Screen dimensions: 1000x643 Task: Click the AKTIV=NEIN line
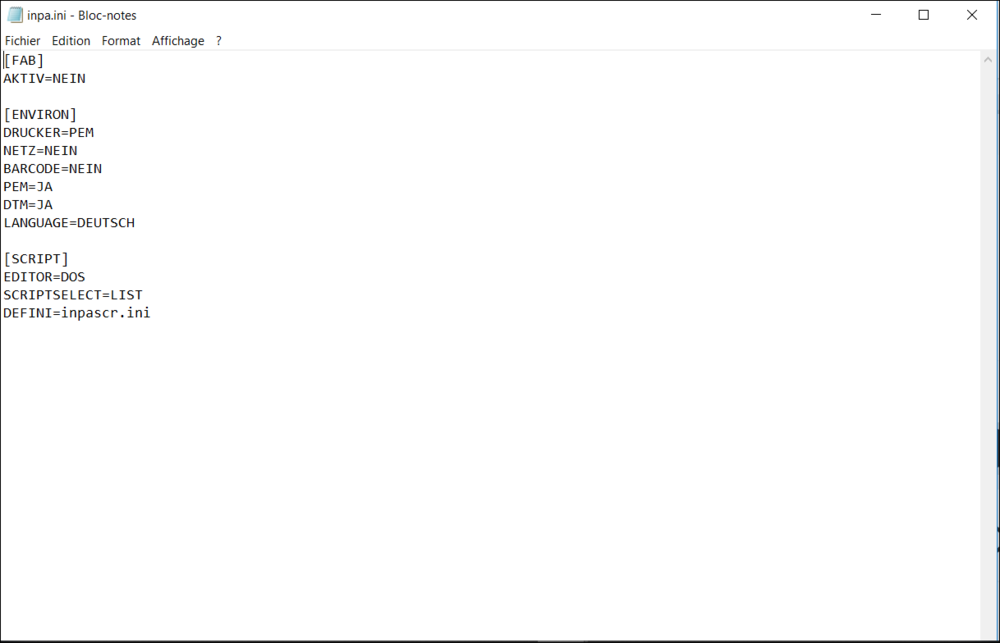point(45,78)
